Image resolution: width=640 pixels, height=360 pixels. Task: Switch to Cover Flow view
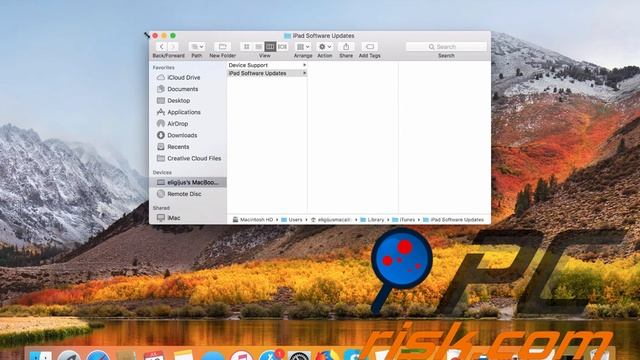coord(282,47)
